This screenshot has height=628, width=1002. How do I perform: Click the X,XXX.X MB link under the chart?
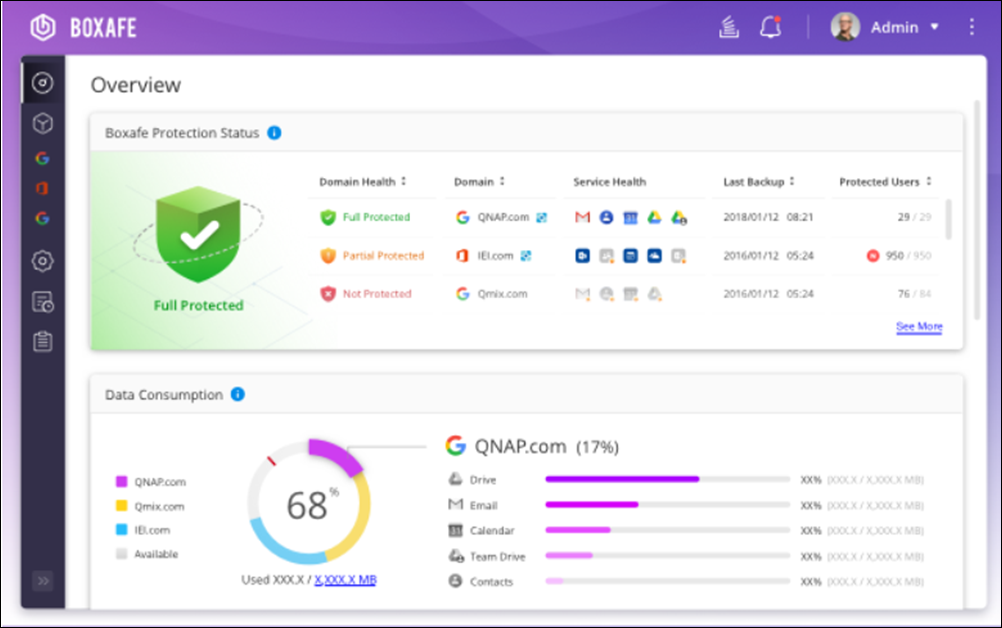click(345, 579)
